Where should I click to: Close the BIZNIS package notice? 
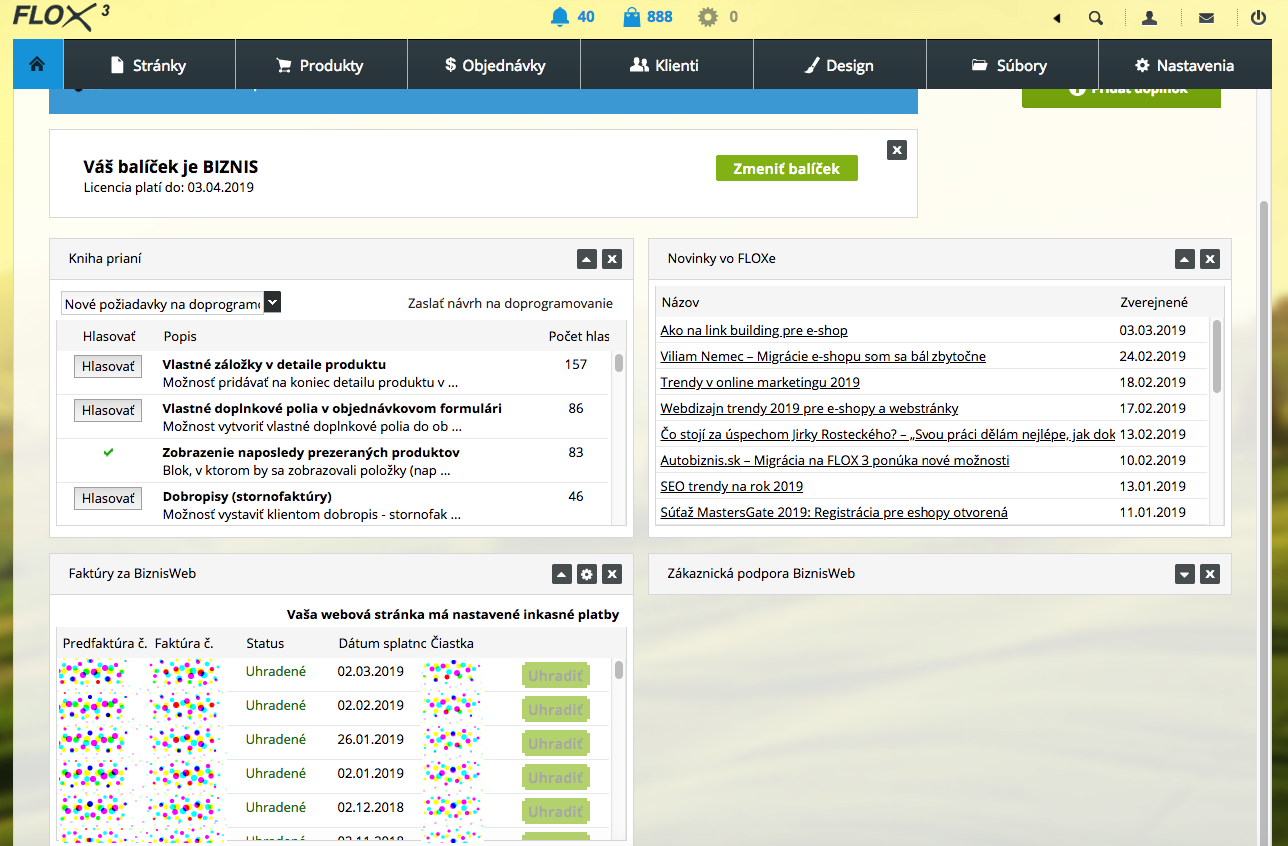(897, 150)
